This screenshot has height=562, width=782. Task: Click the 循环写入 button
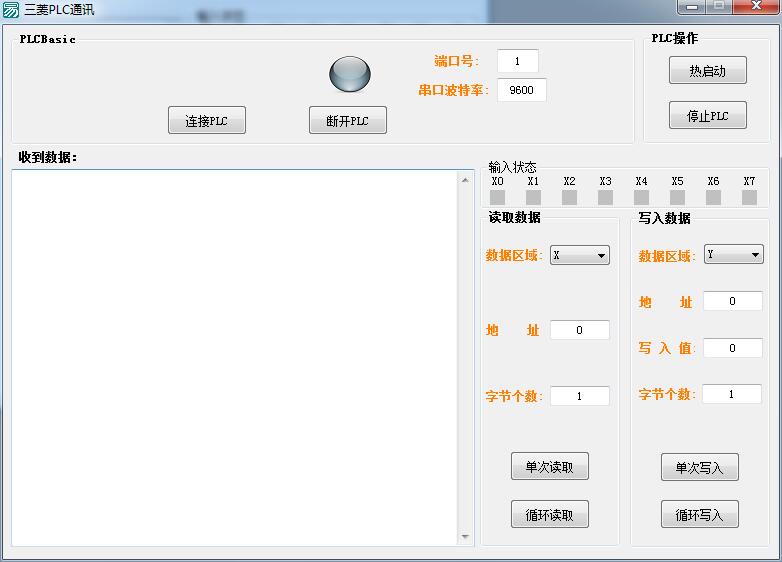[700, 514]
